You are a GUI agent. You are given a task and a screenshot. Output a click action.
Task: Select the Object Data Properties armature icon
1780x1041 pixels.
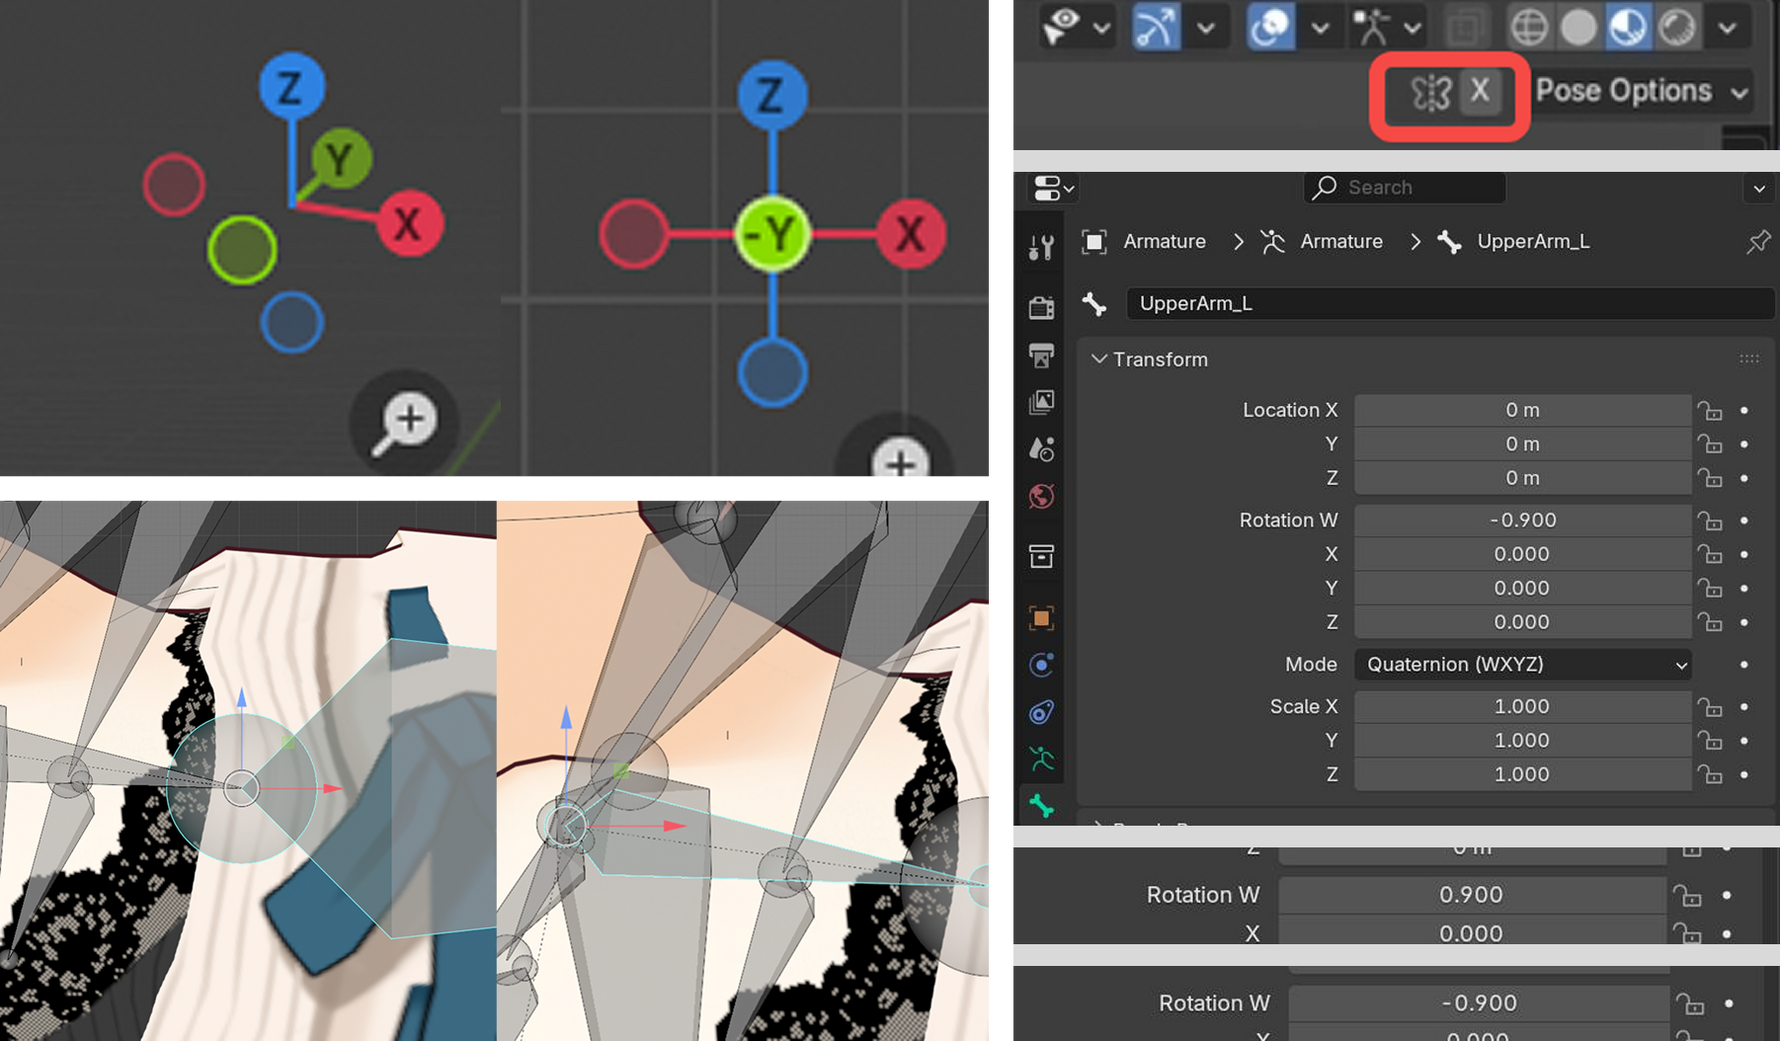1041,759
